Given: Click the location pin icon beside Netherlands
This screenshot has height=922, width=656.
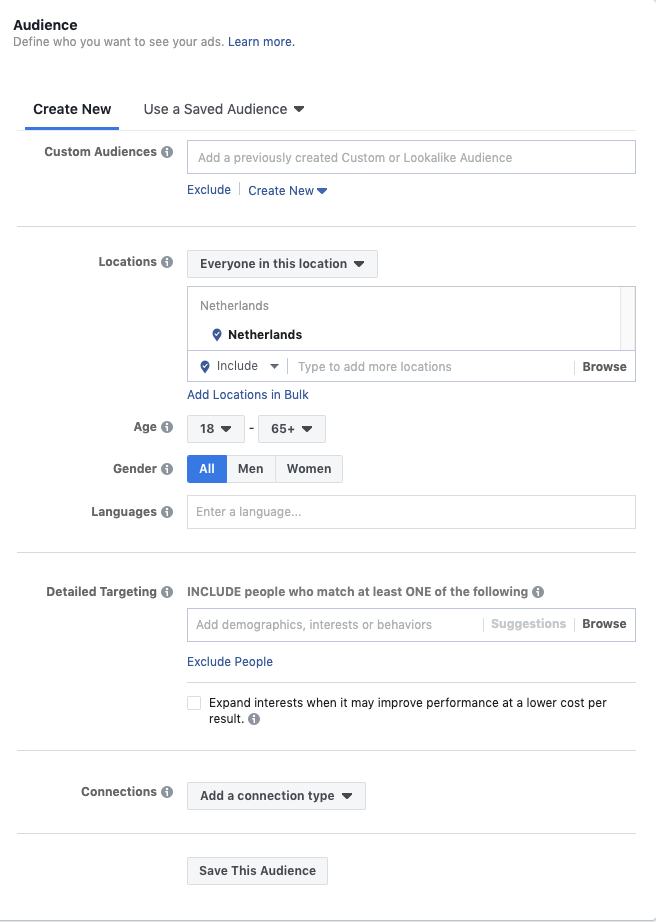Looking at the screenshot, I should (217, 335).
